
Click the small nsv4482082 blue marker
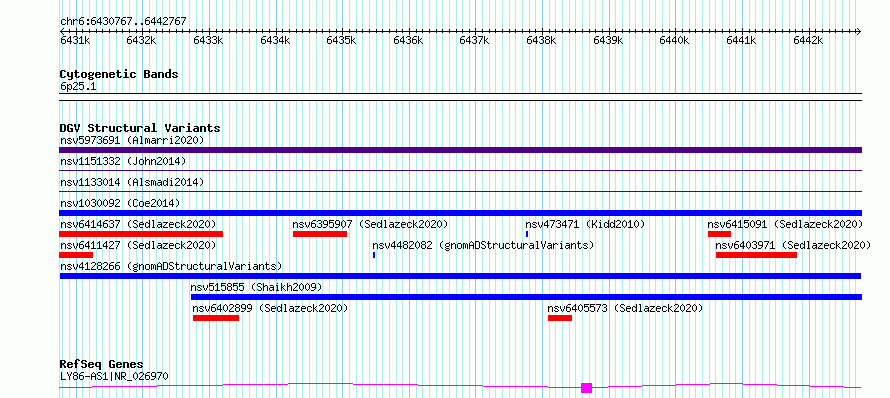(373, 255)
